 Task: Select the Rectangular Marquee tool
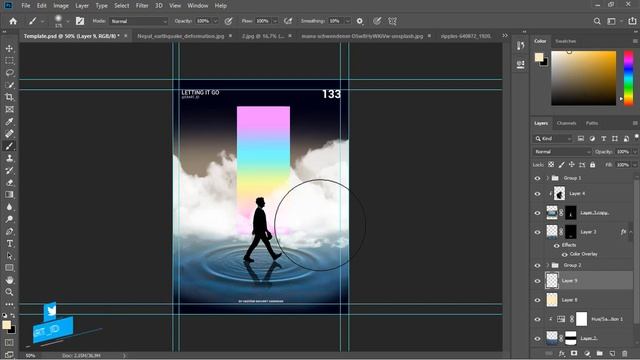click(9, 60)
